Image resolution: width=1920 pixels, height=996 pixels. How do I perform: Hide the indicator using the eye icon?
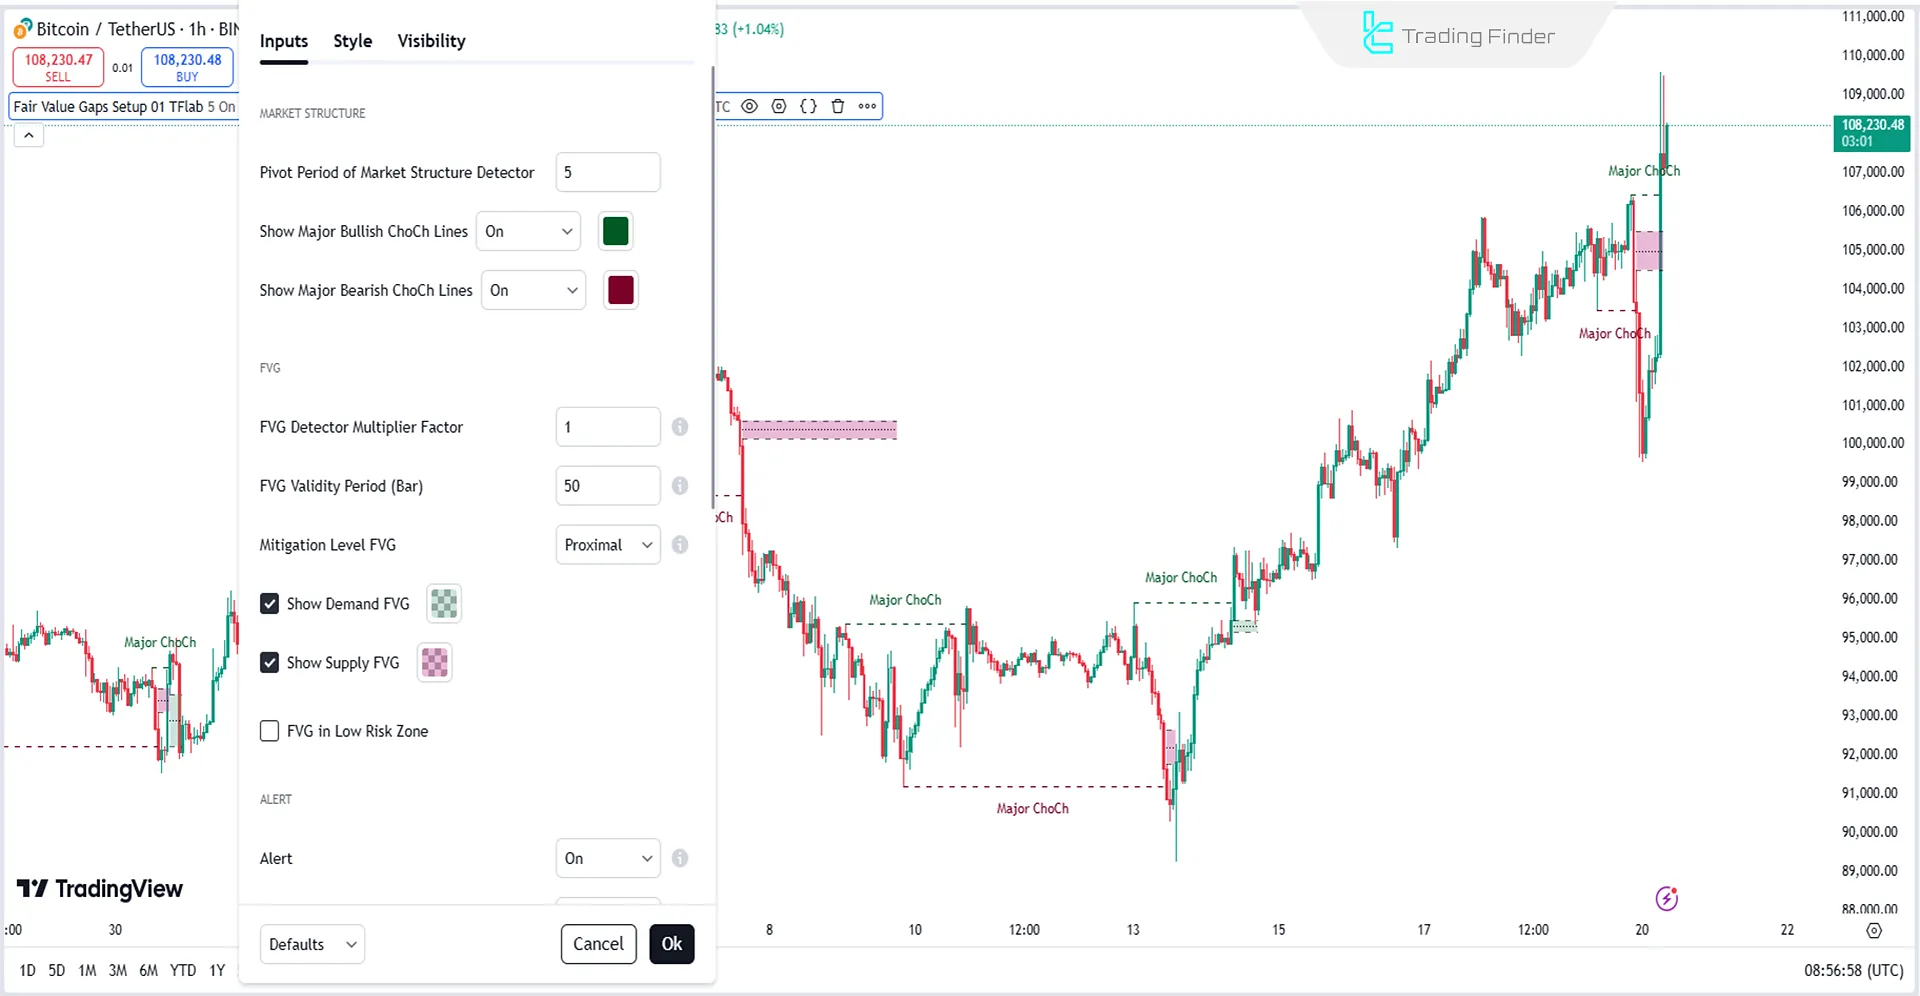(x=750, y=105)
